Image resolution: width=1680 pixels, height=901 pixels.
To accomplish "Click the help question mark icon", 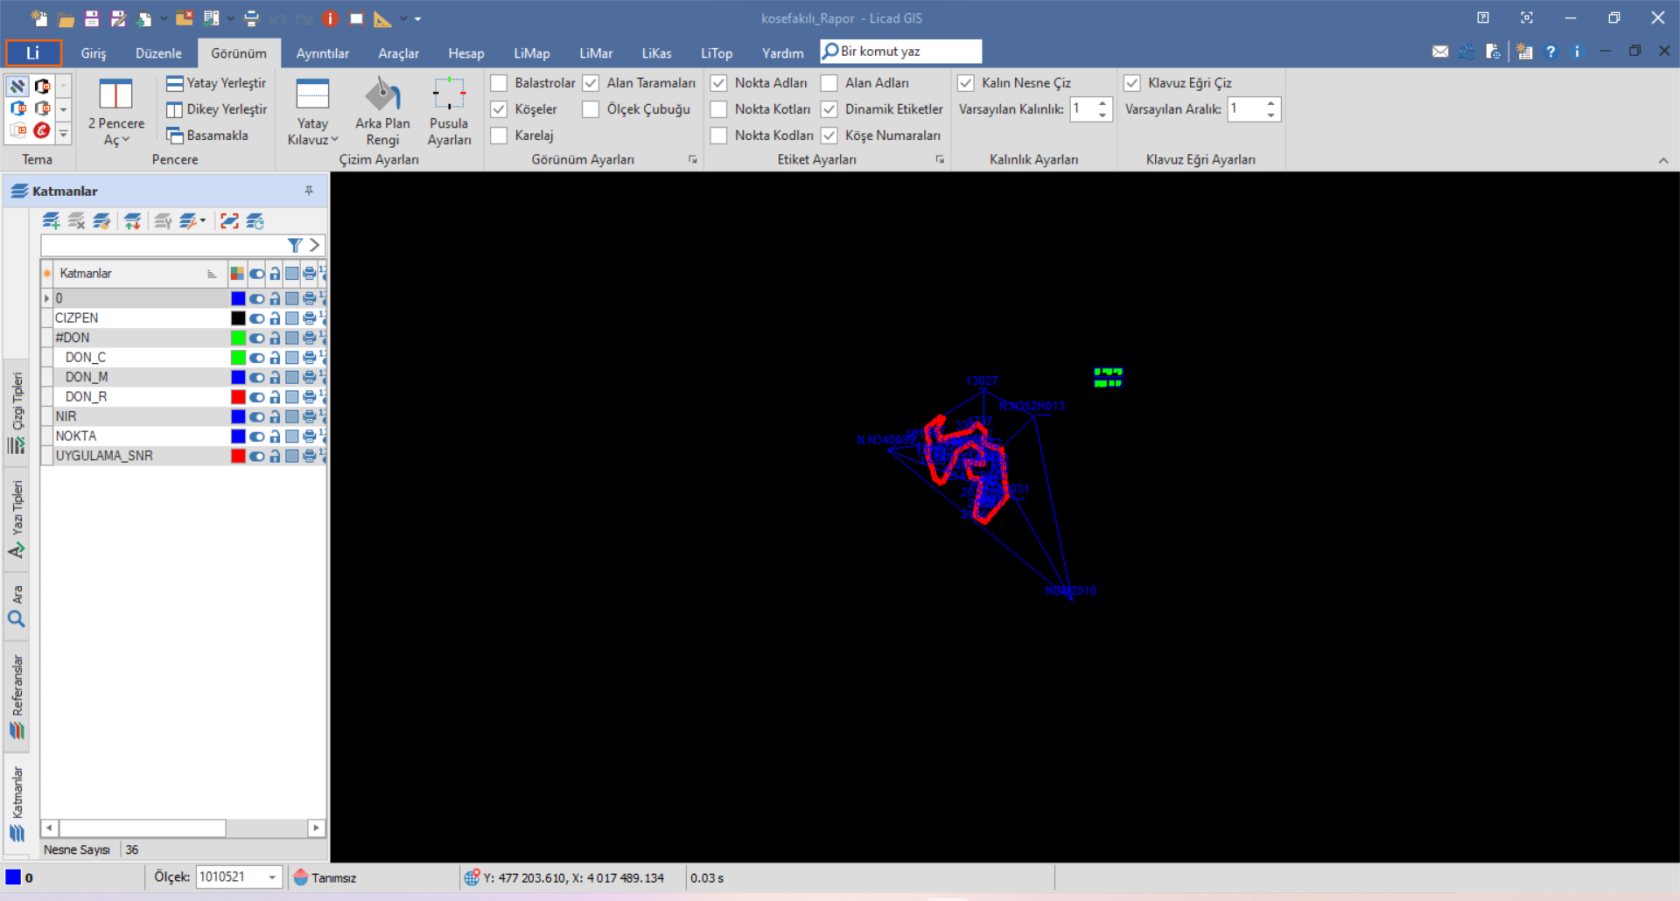I will [1551, 51].
